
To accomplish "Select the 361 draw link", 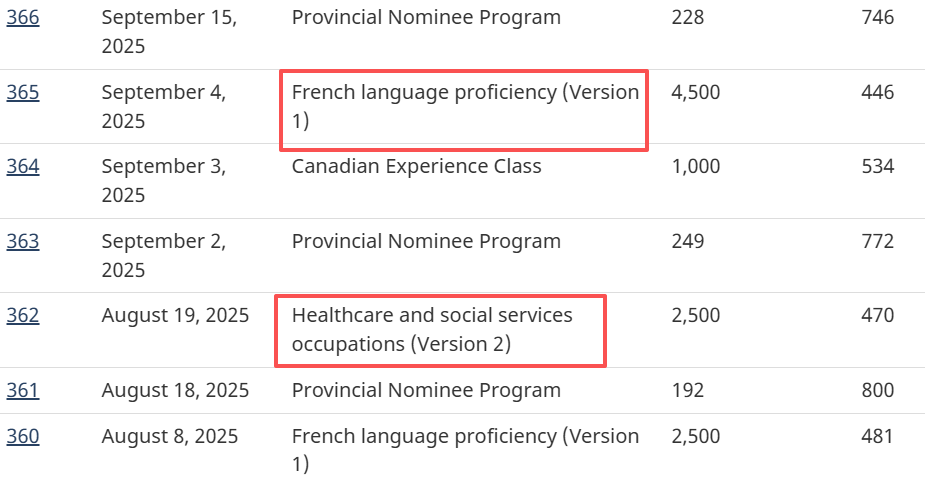I will point(23,390).
